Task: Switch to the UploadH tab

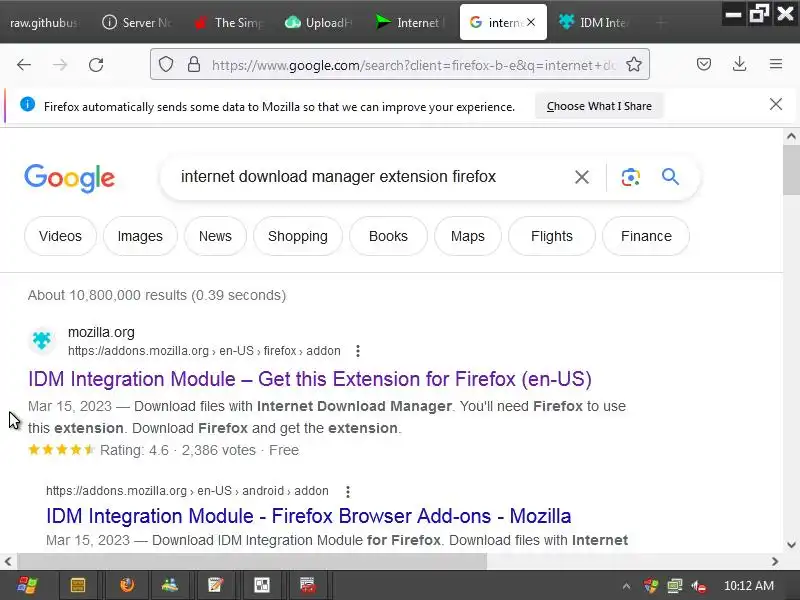Action: pyautogui.click(x=319, y=22)
